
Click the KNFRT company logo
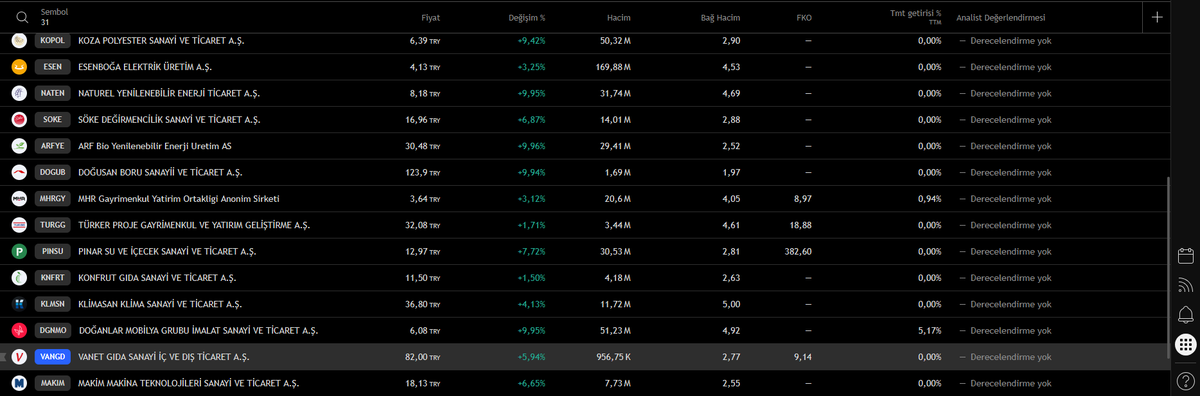pyautogui.click(x=19, y=277)
